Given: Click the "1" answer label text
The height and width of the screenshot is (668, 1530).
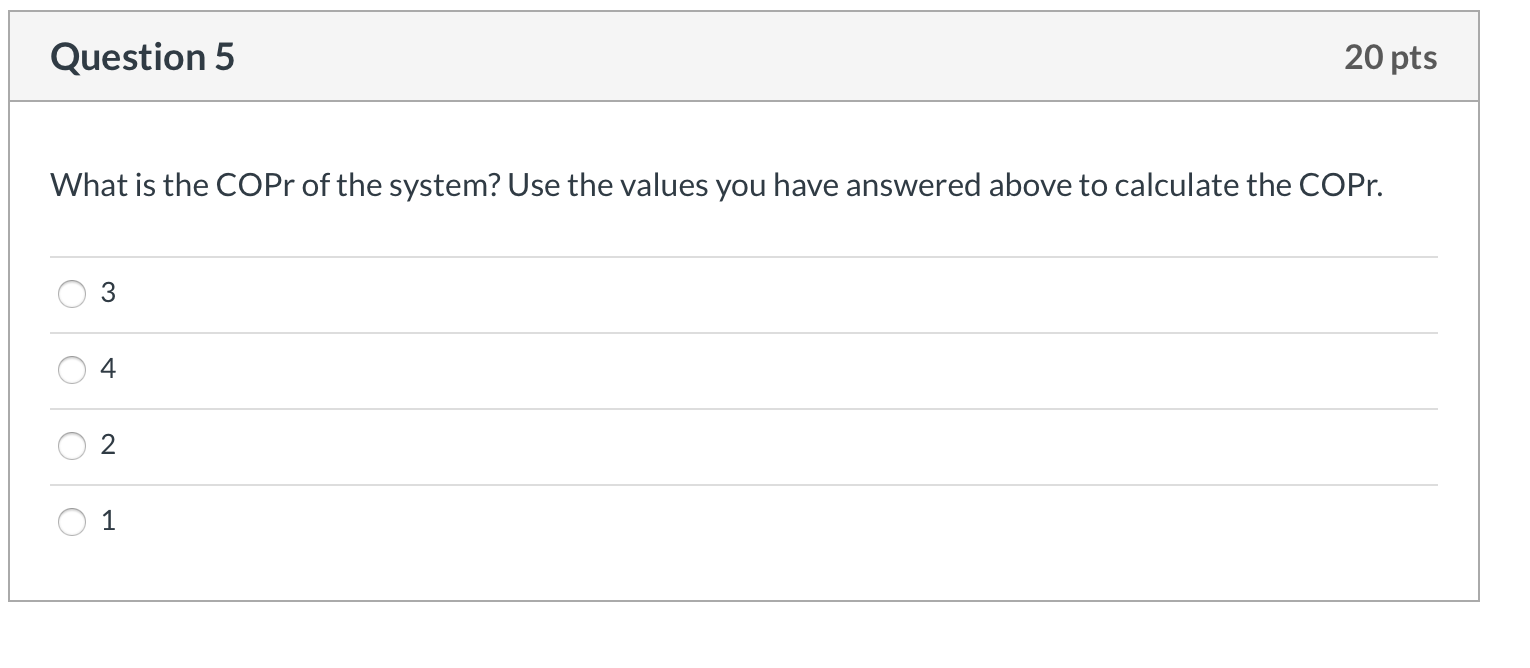Looking at the screenshot, I should (108, 521).
